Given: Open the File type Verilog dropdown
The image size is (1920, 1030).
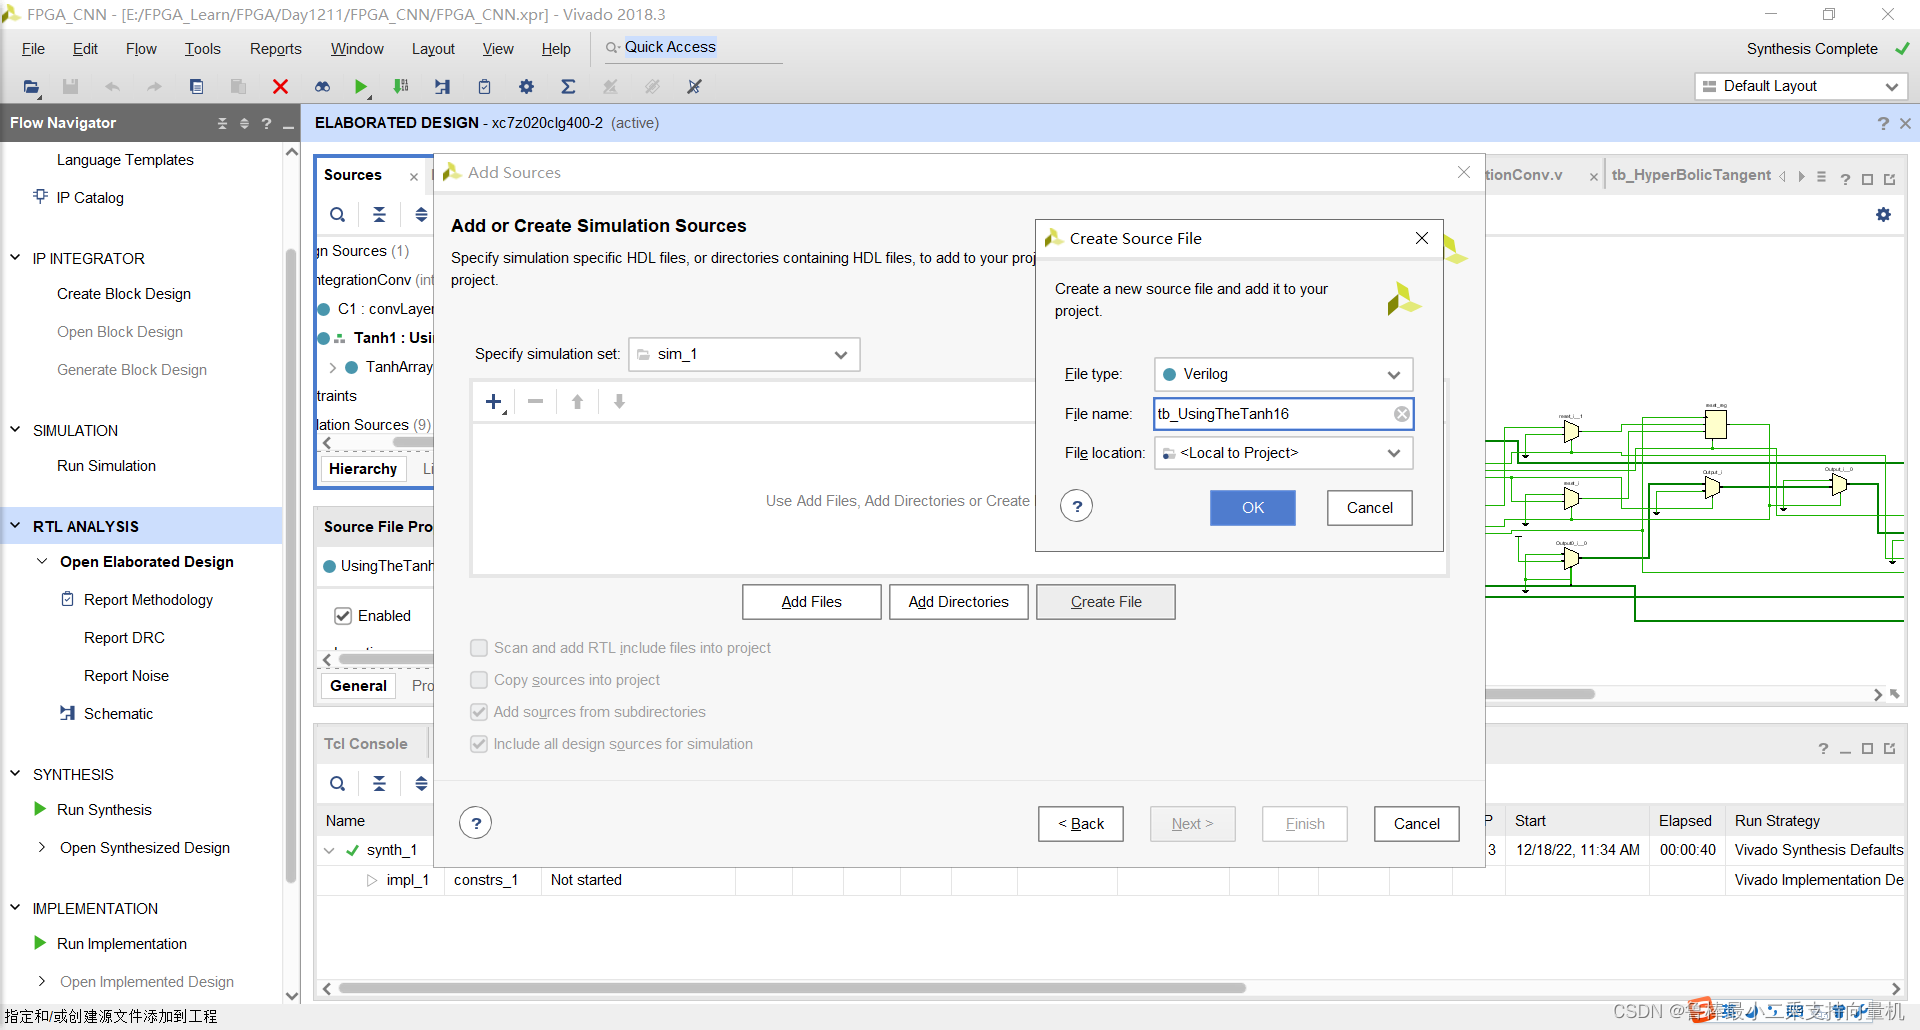Looking at the screenshot, I should (1283, 374).
